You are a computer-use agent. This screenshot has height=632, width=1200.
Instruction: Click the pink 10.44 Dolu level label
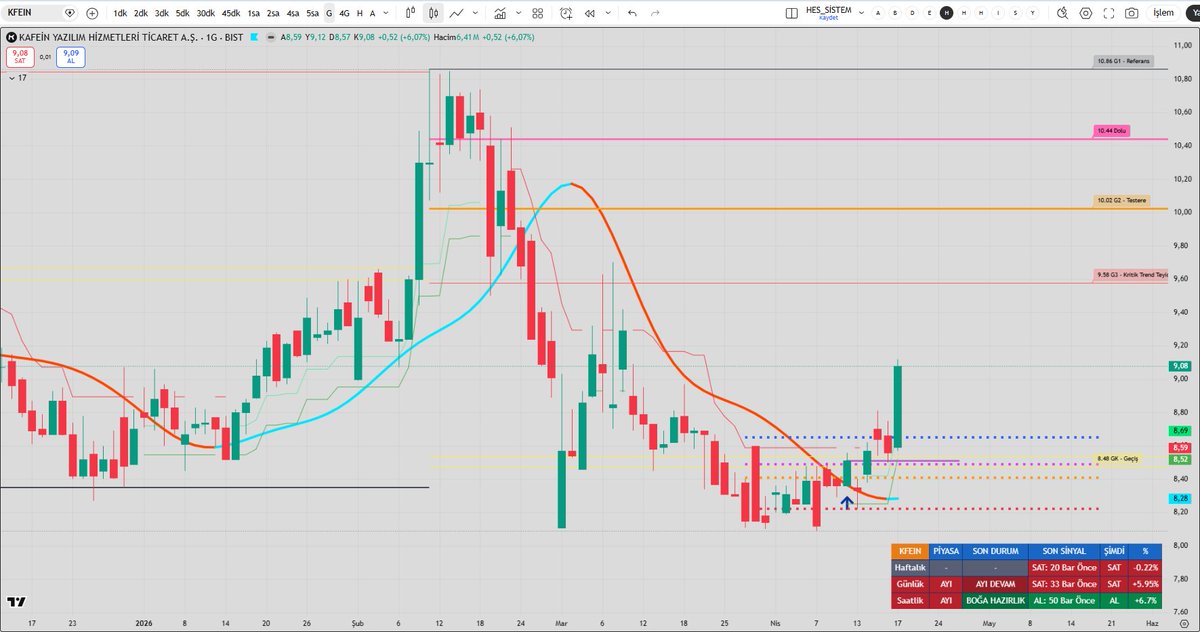pos(1111,131)
